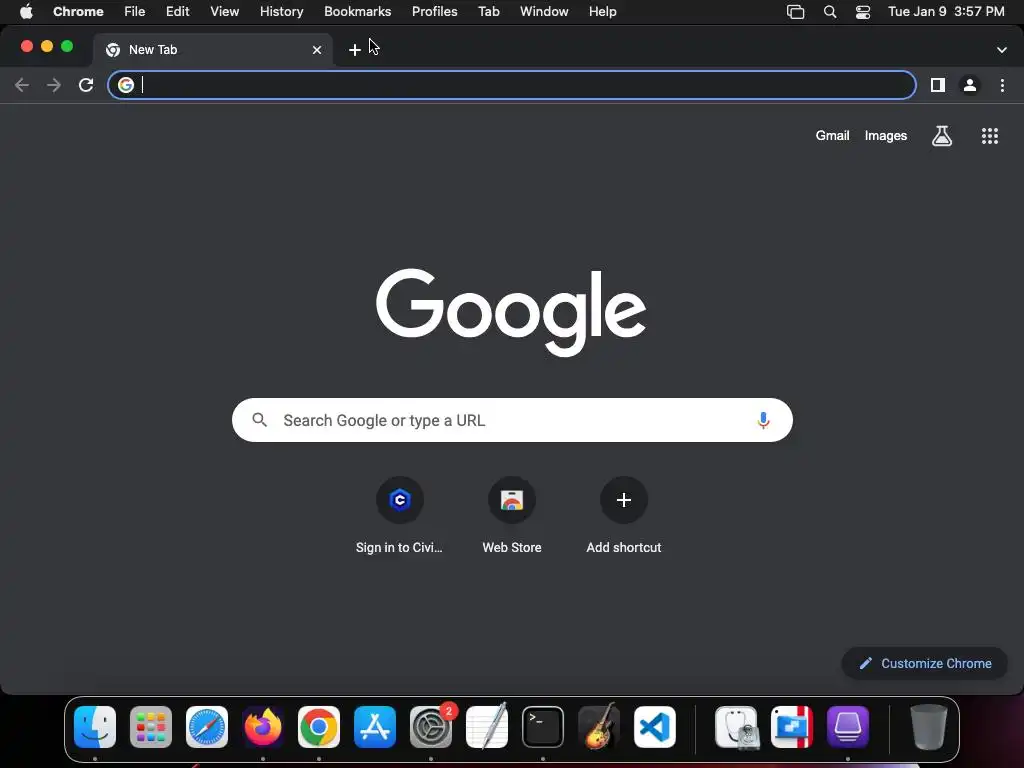The width and height of the screenshot is (1024, 768).
Task: Click the forward navigation arrow
Action: pyautogui.click(x=54, y=85)
